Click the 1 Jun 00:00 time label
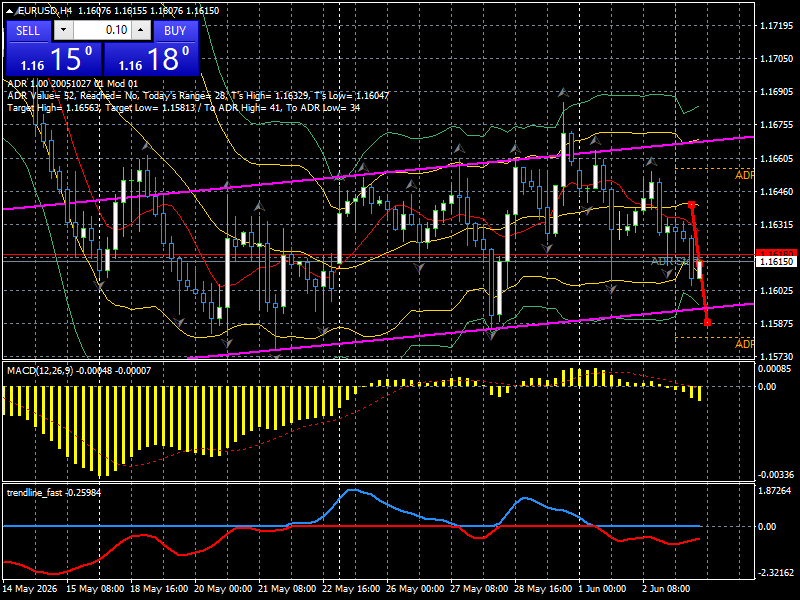This screenshot has height=600, width=800. point(602,589)
